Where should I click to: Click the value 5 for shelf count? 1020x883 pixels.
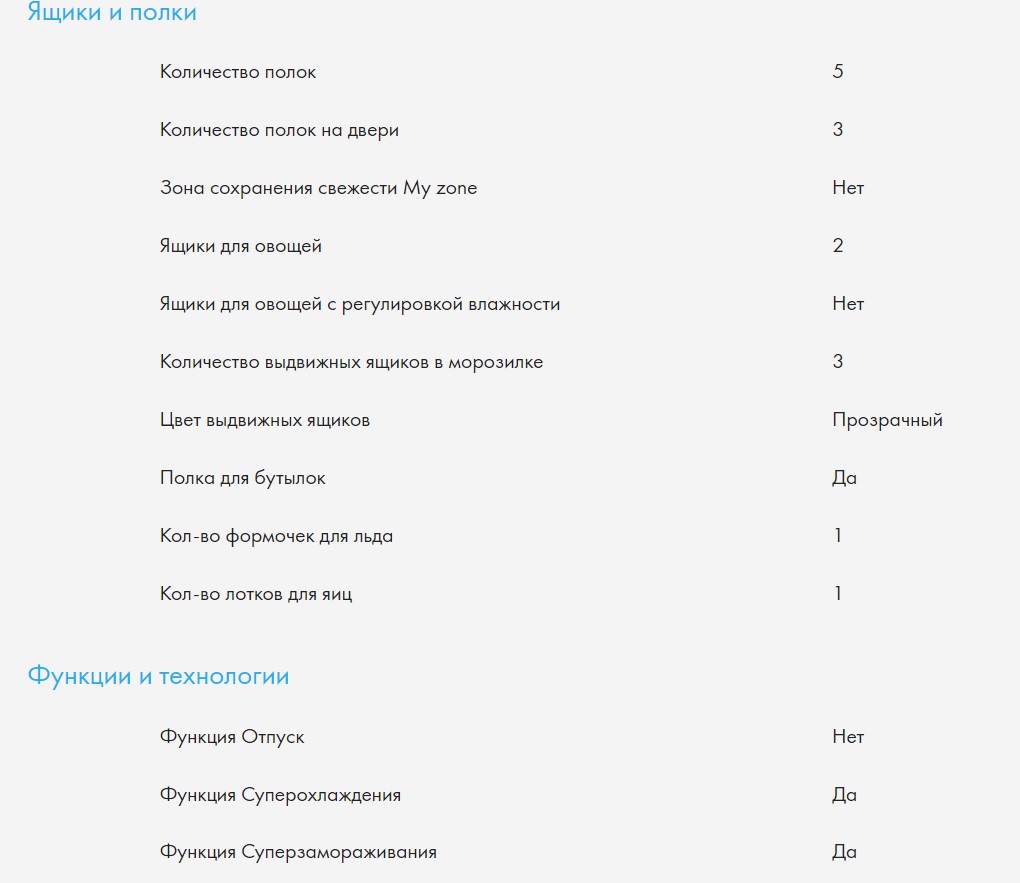(838, 72)
